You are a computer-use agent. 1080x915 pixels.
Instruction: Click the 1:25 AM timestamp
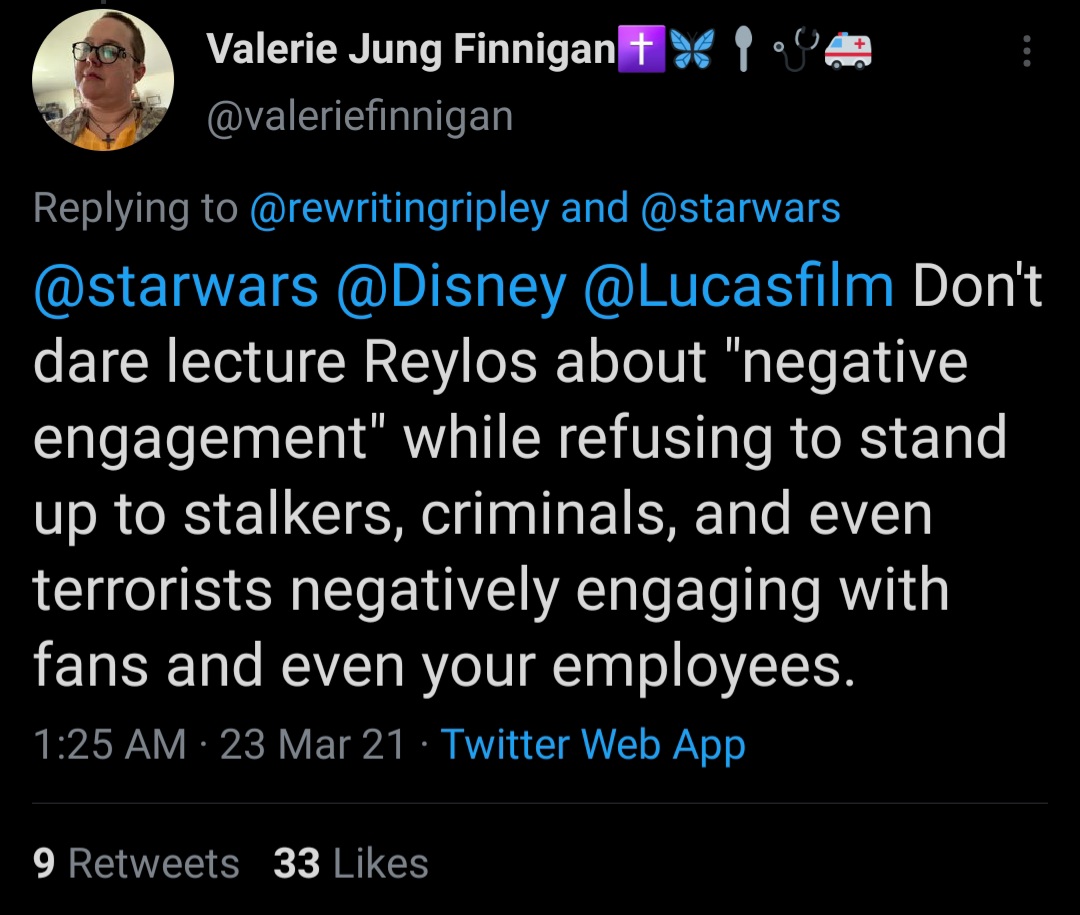[110, 745]
